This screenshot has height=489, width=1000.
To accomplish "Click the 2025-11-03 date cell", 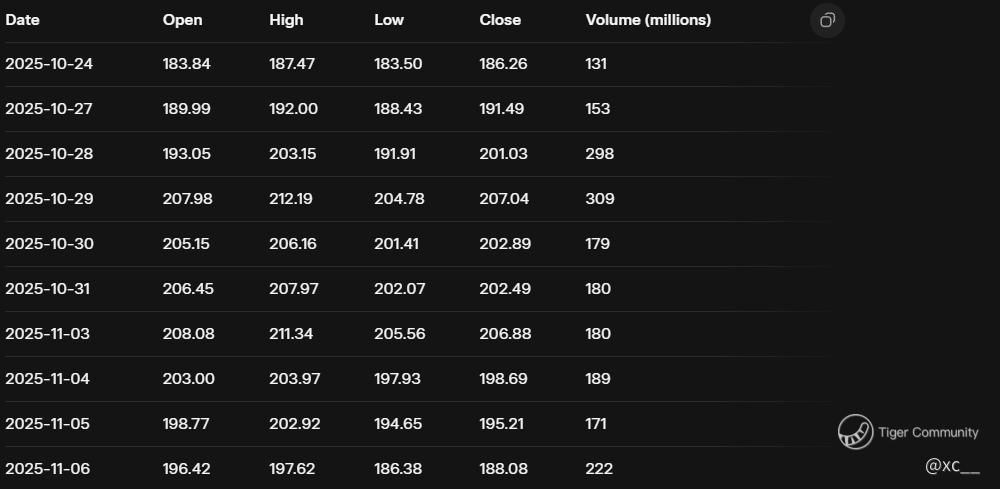I will click(x=48, y=334).
